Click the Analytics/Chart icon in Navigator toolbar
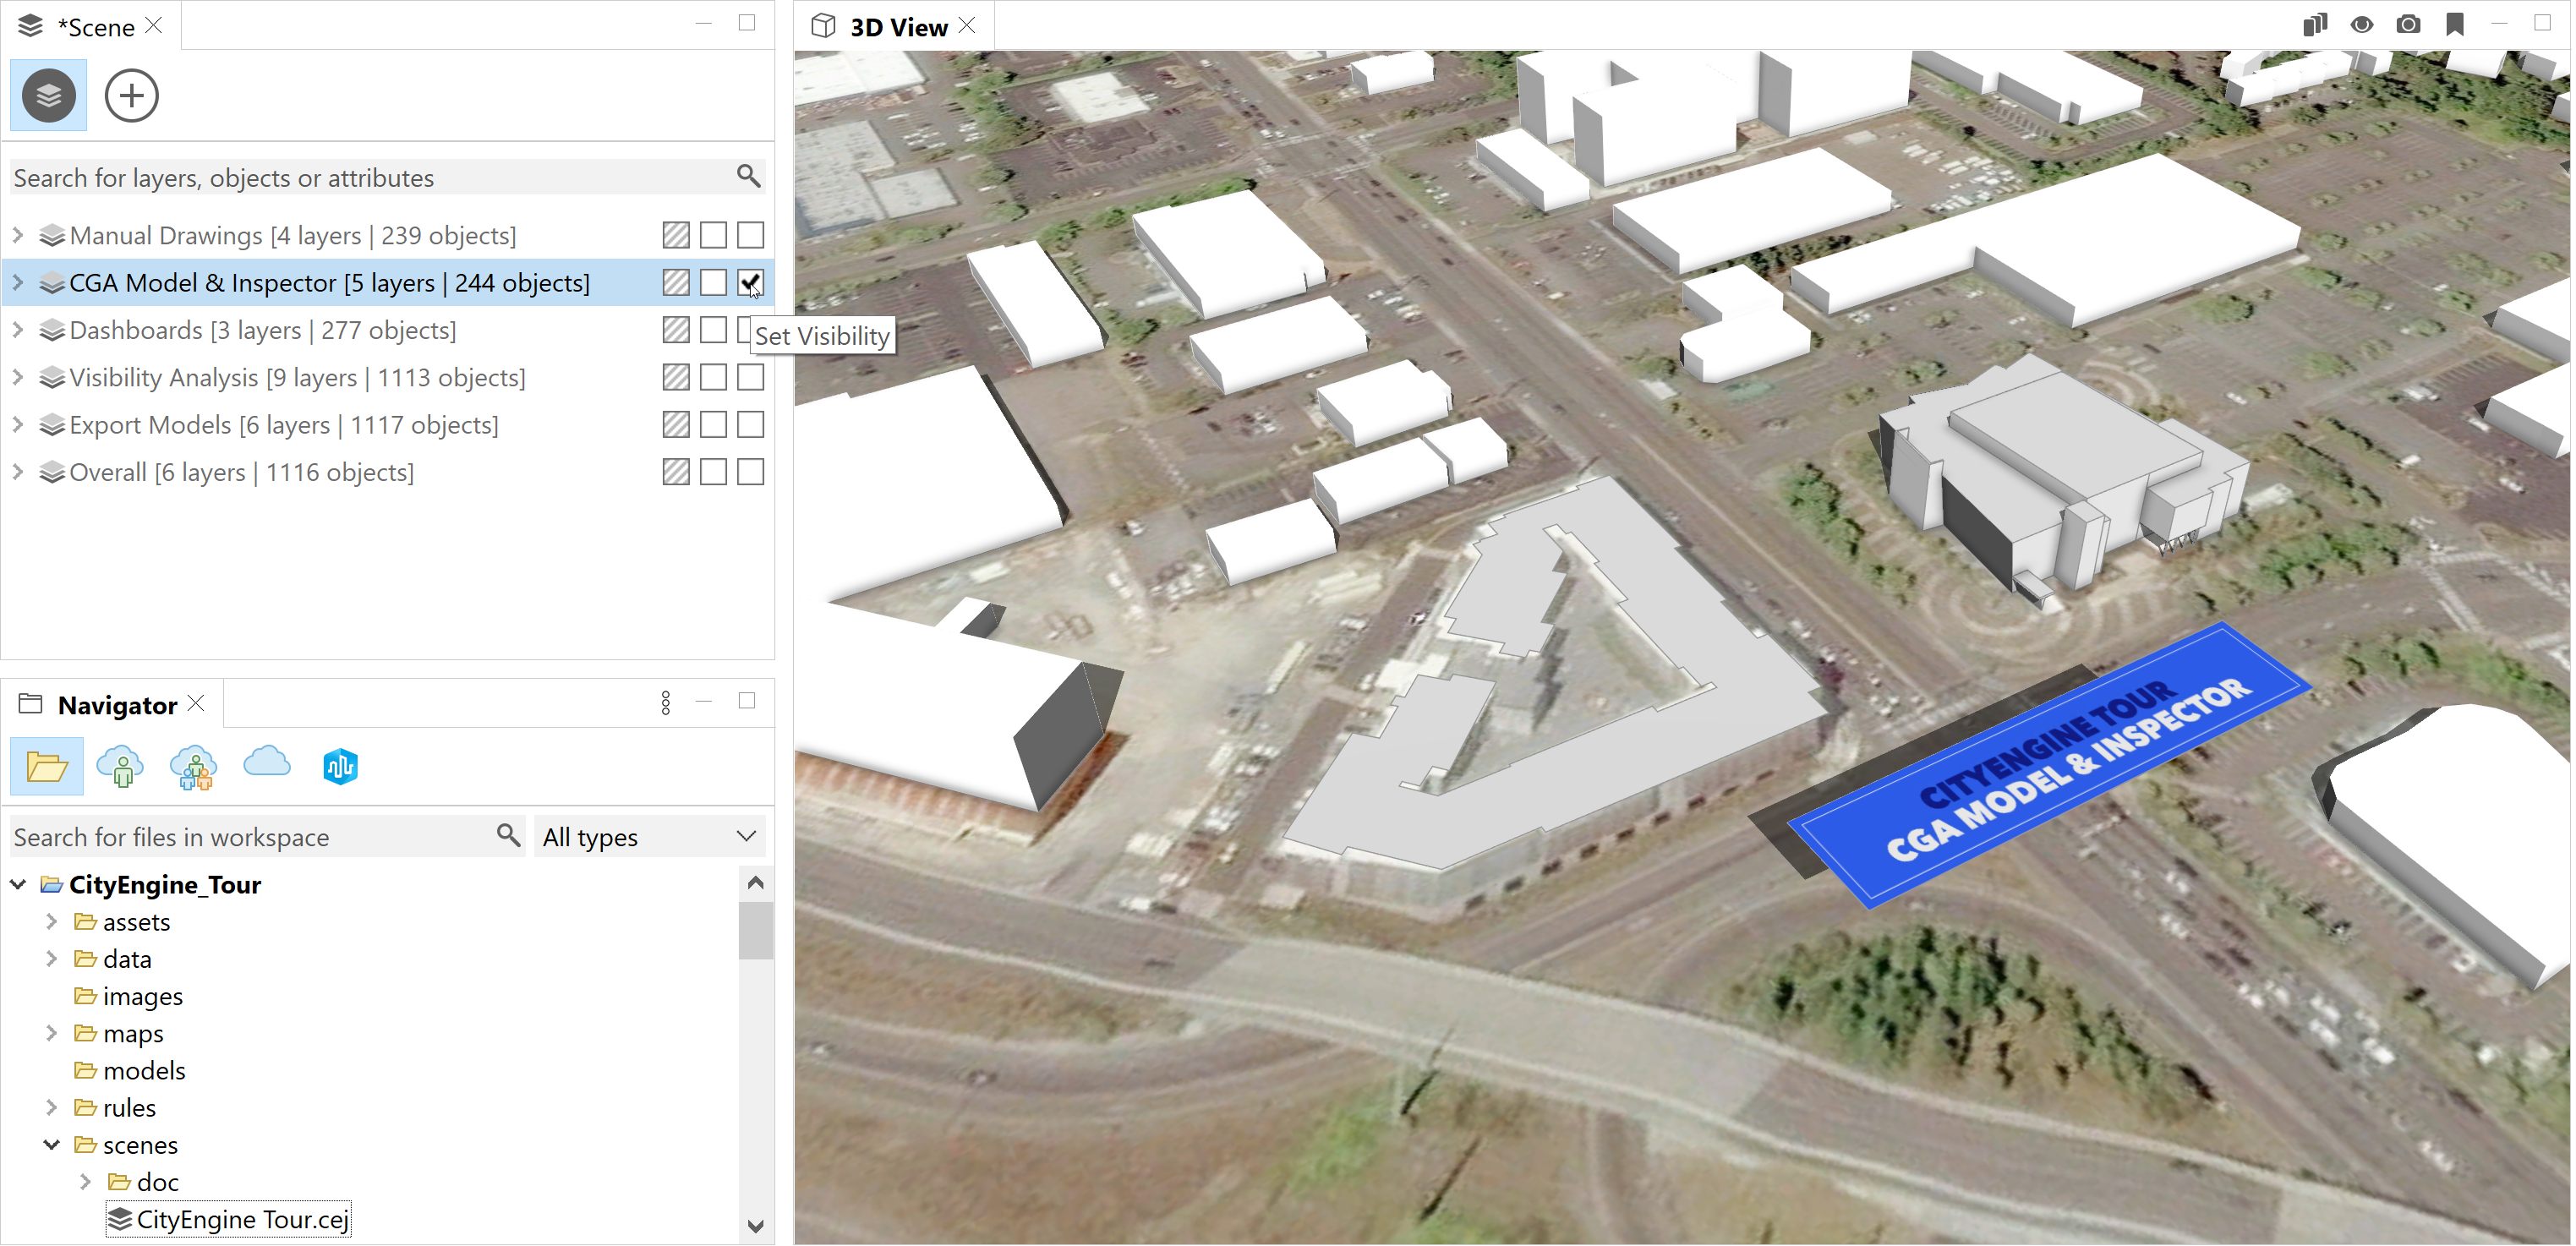This screenshot has height=1246, width=2576. [x=340, y=767]
